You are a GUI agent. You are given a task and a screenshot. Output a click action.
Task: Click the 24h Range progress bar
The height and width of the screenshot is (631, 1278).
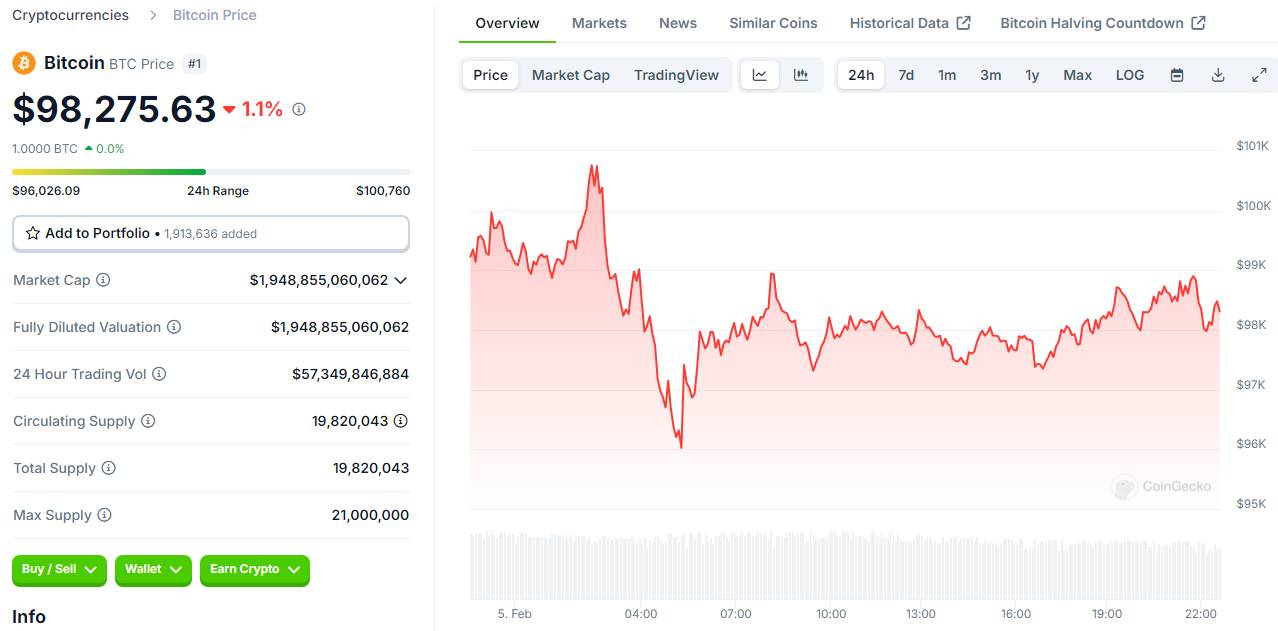pyautogui.click(x=211, y=172)
